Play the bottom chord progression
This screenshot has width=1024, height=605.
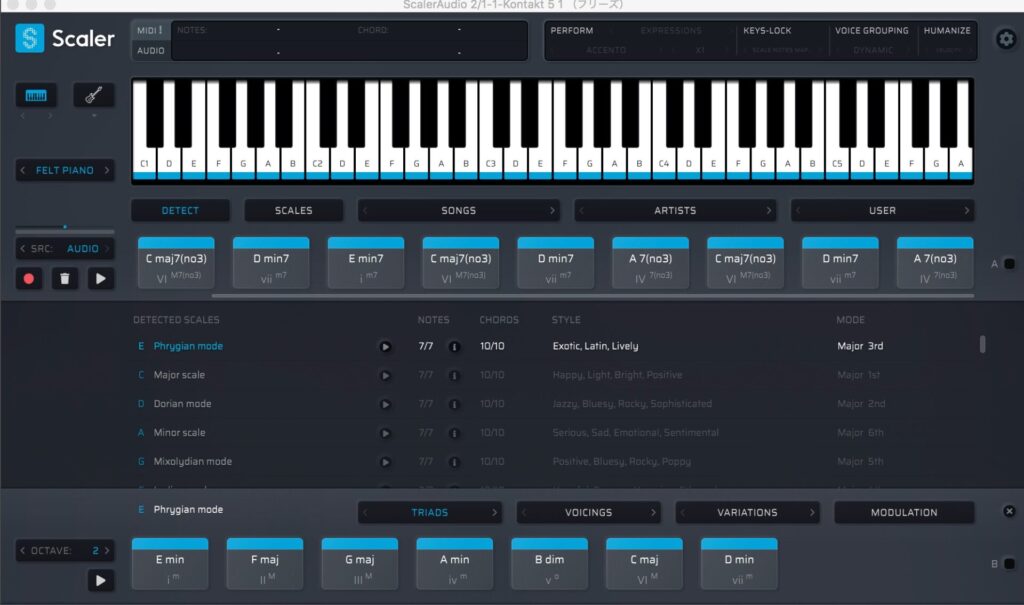[x=100, y=580]
